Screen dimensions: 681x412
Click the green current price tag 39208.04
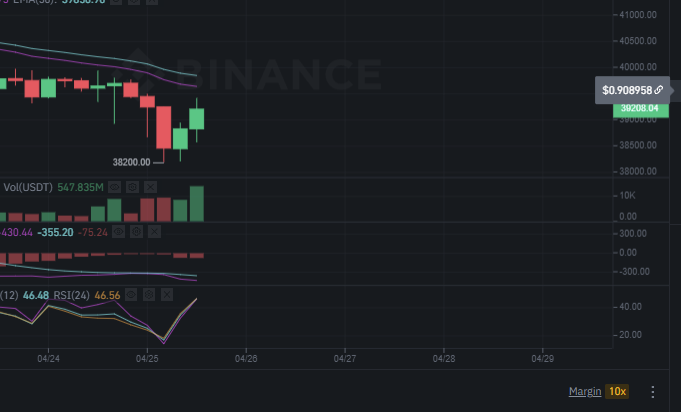pyautogui.click(x=639, y=108)
